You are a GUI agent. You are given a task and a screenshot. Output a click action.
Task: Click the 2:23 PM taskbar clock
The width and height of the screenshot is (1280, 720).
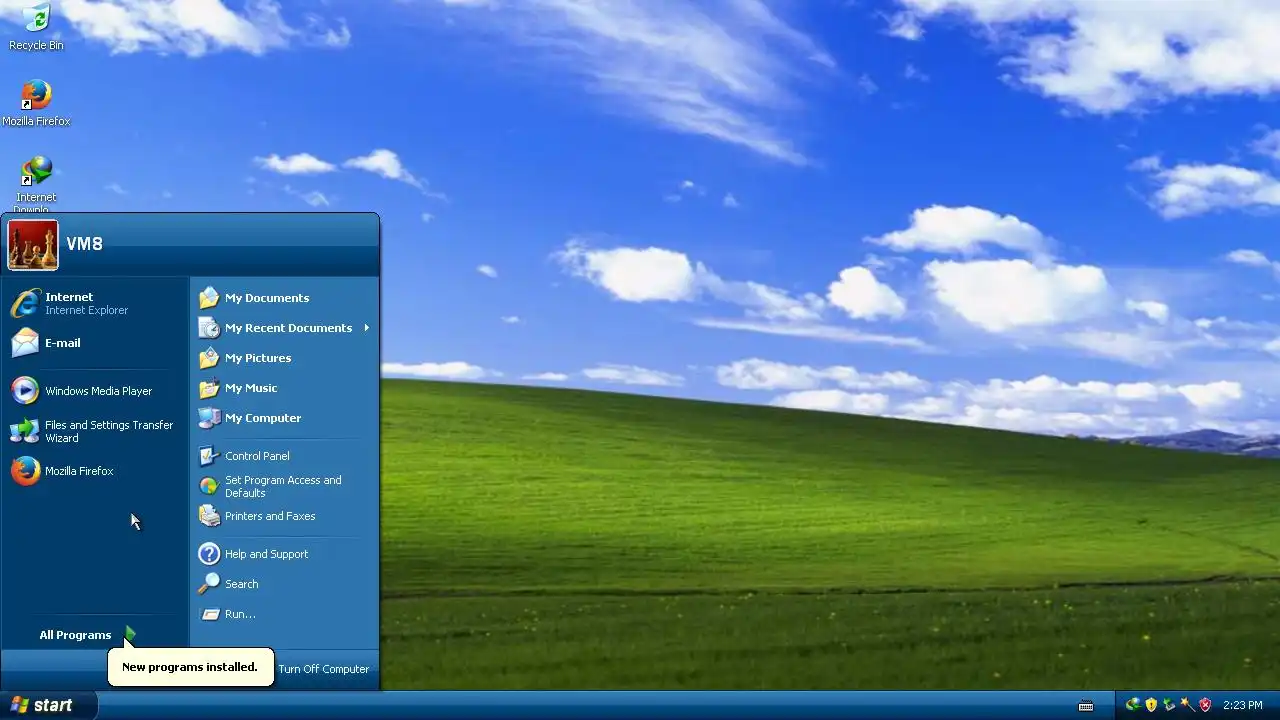1242,705
